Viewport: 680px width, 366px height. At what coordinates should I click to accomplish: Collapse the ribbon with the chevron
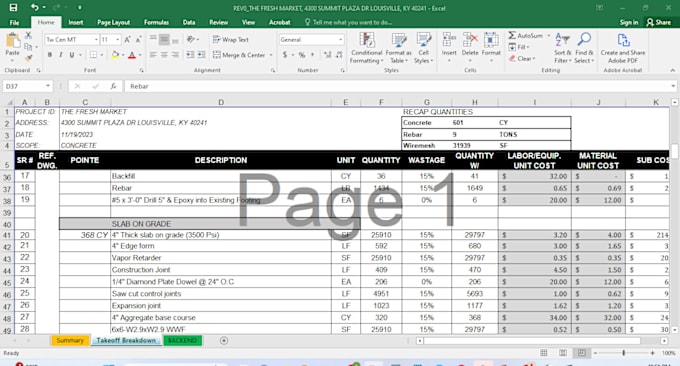pyautogui.click(x=672, y=70)
